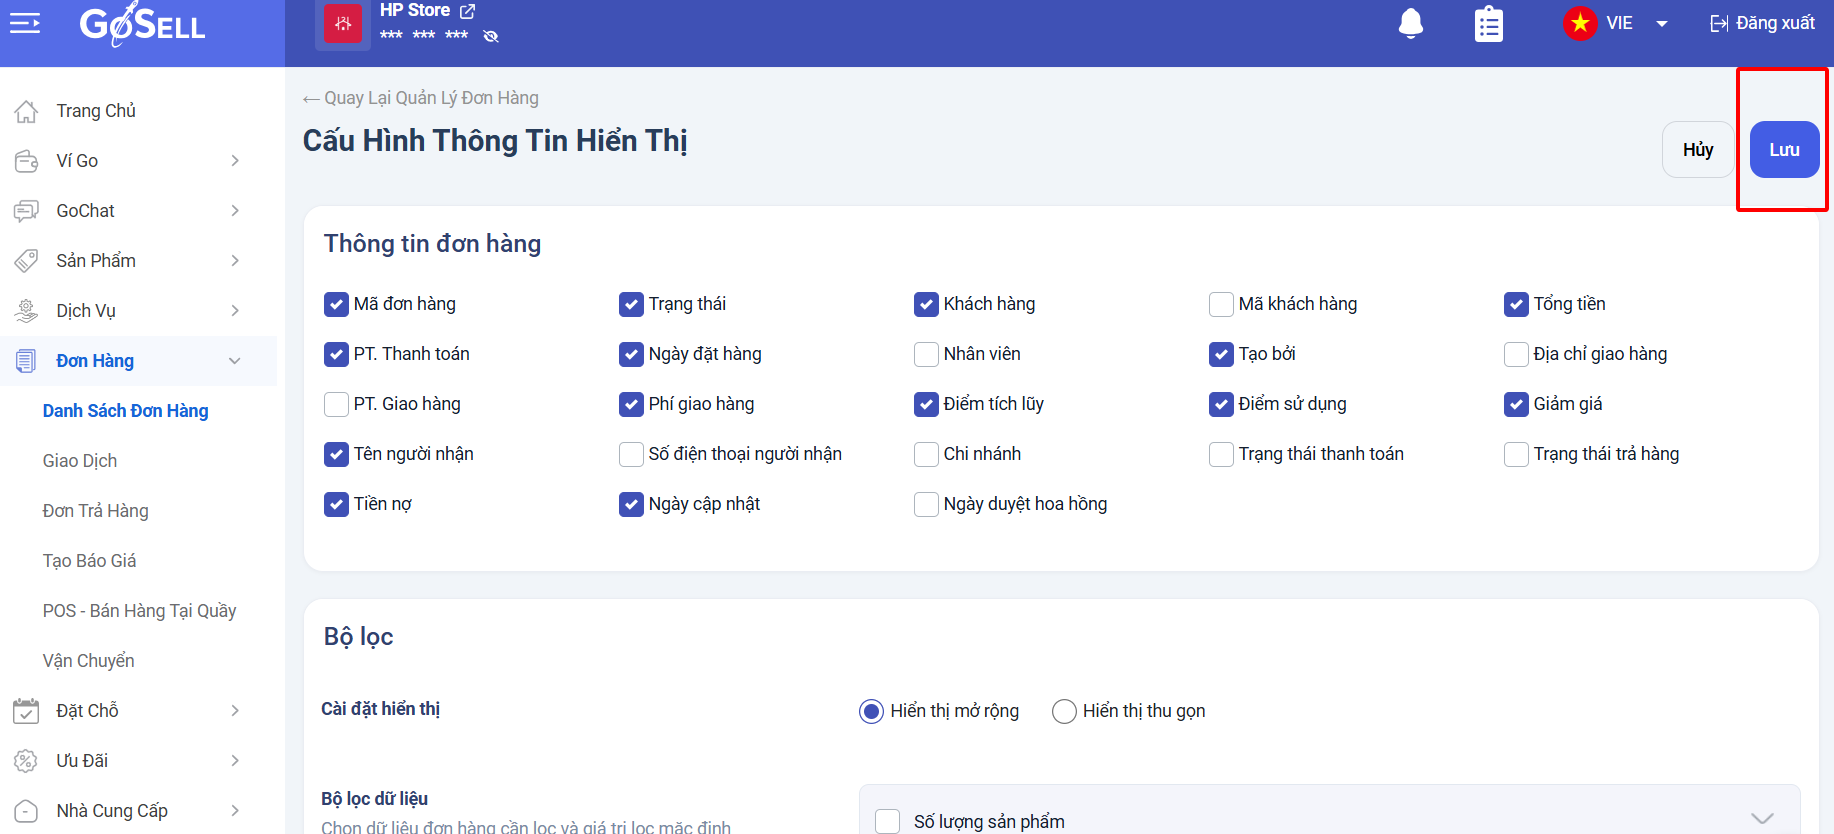Uncheck Khách hàng checkbox
The height and width of the screenshot is (834, 1834).
[x=926, y=304]
